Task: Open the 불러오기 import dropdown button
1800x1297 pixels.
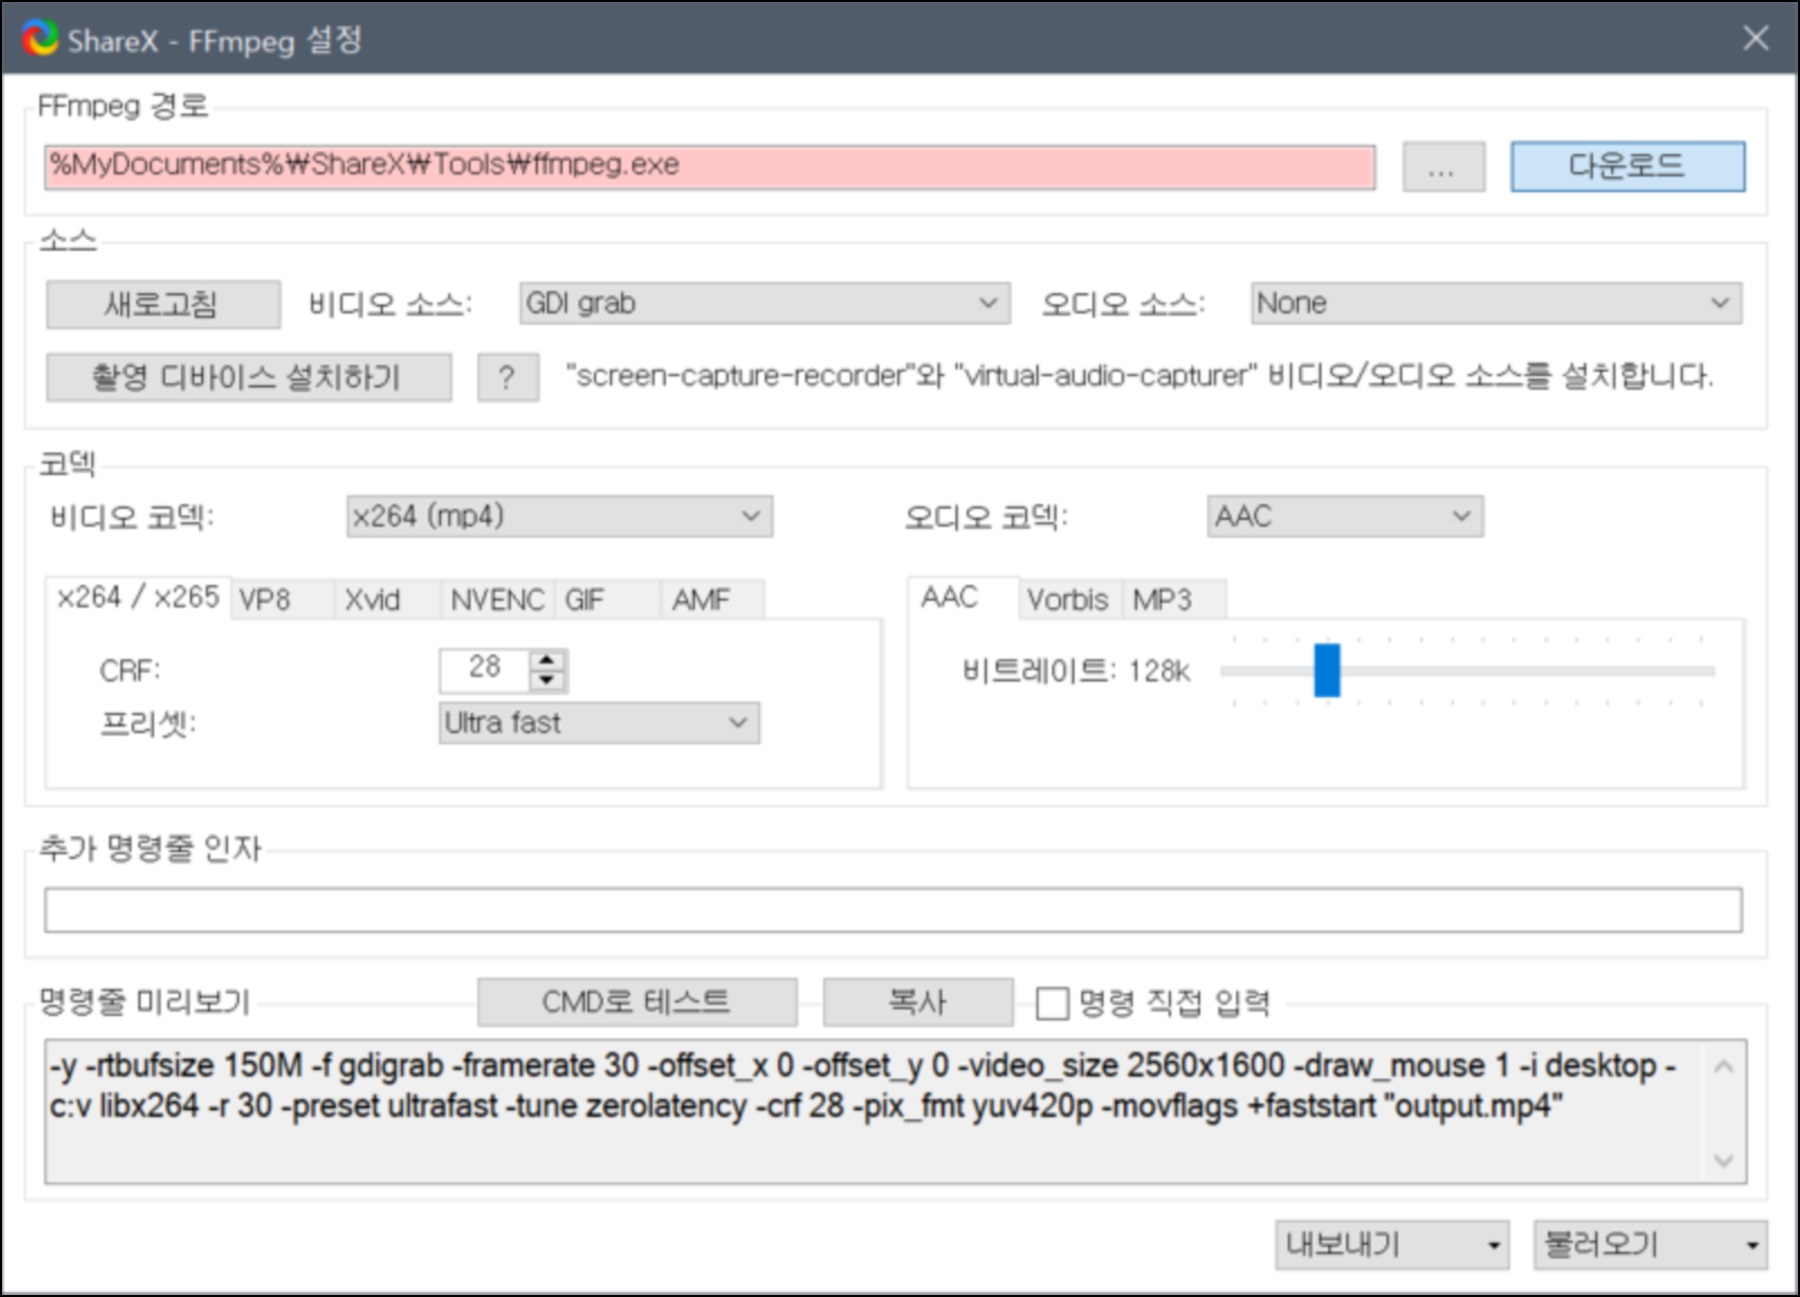Action: [x=1651, y=1245]
